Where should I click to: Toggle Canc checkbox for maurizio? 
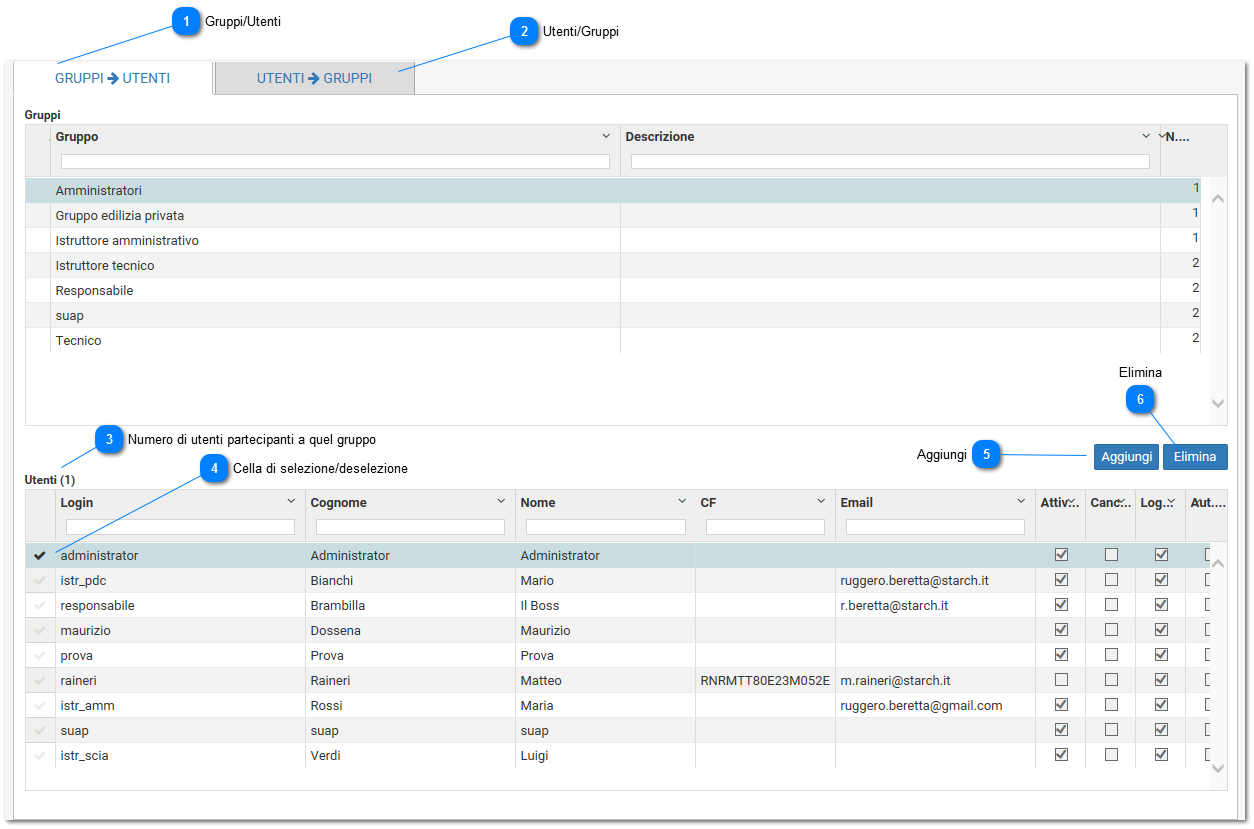1111,629
